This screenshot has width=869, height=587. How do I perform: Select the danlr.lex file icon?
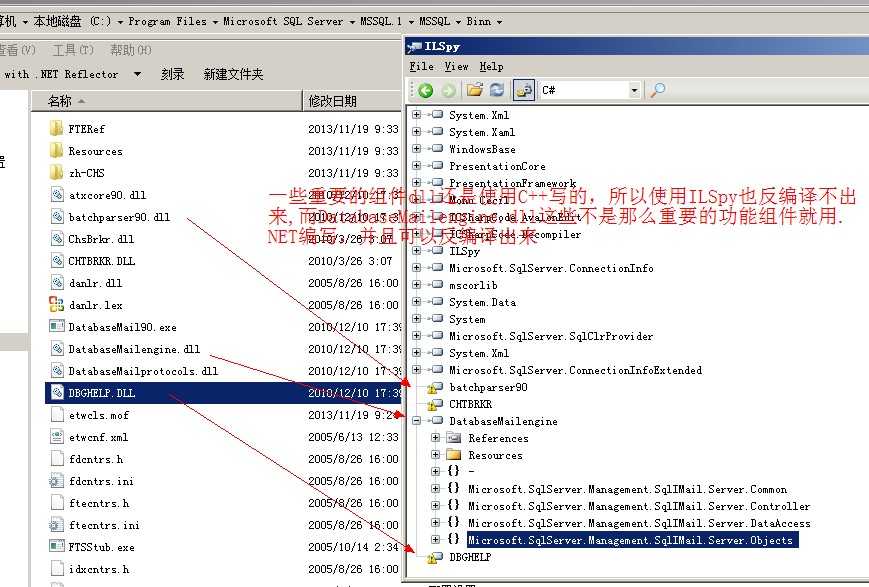coord(57,304)
